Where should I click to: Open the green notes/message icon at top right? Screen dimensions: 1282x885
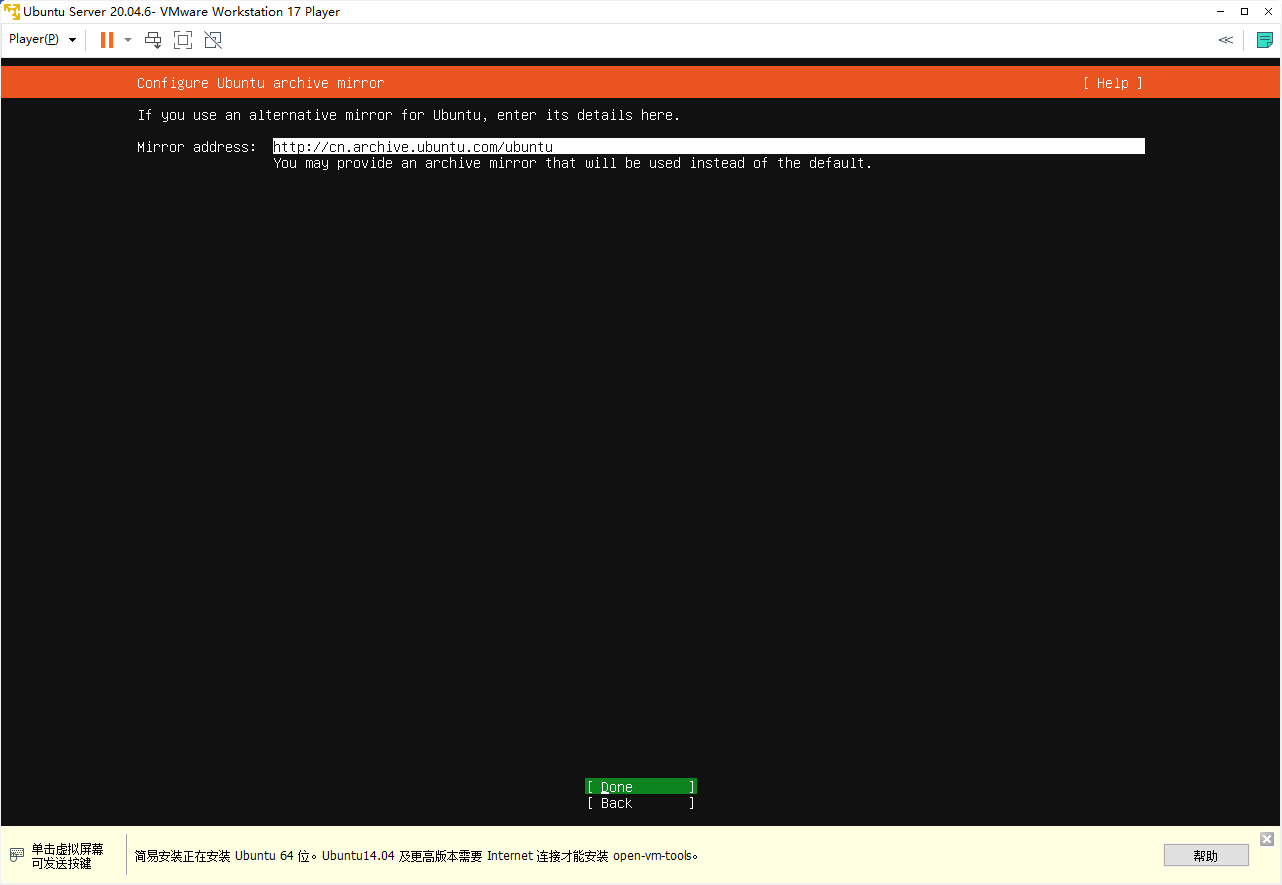tap(1265, 40)
